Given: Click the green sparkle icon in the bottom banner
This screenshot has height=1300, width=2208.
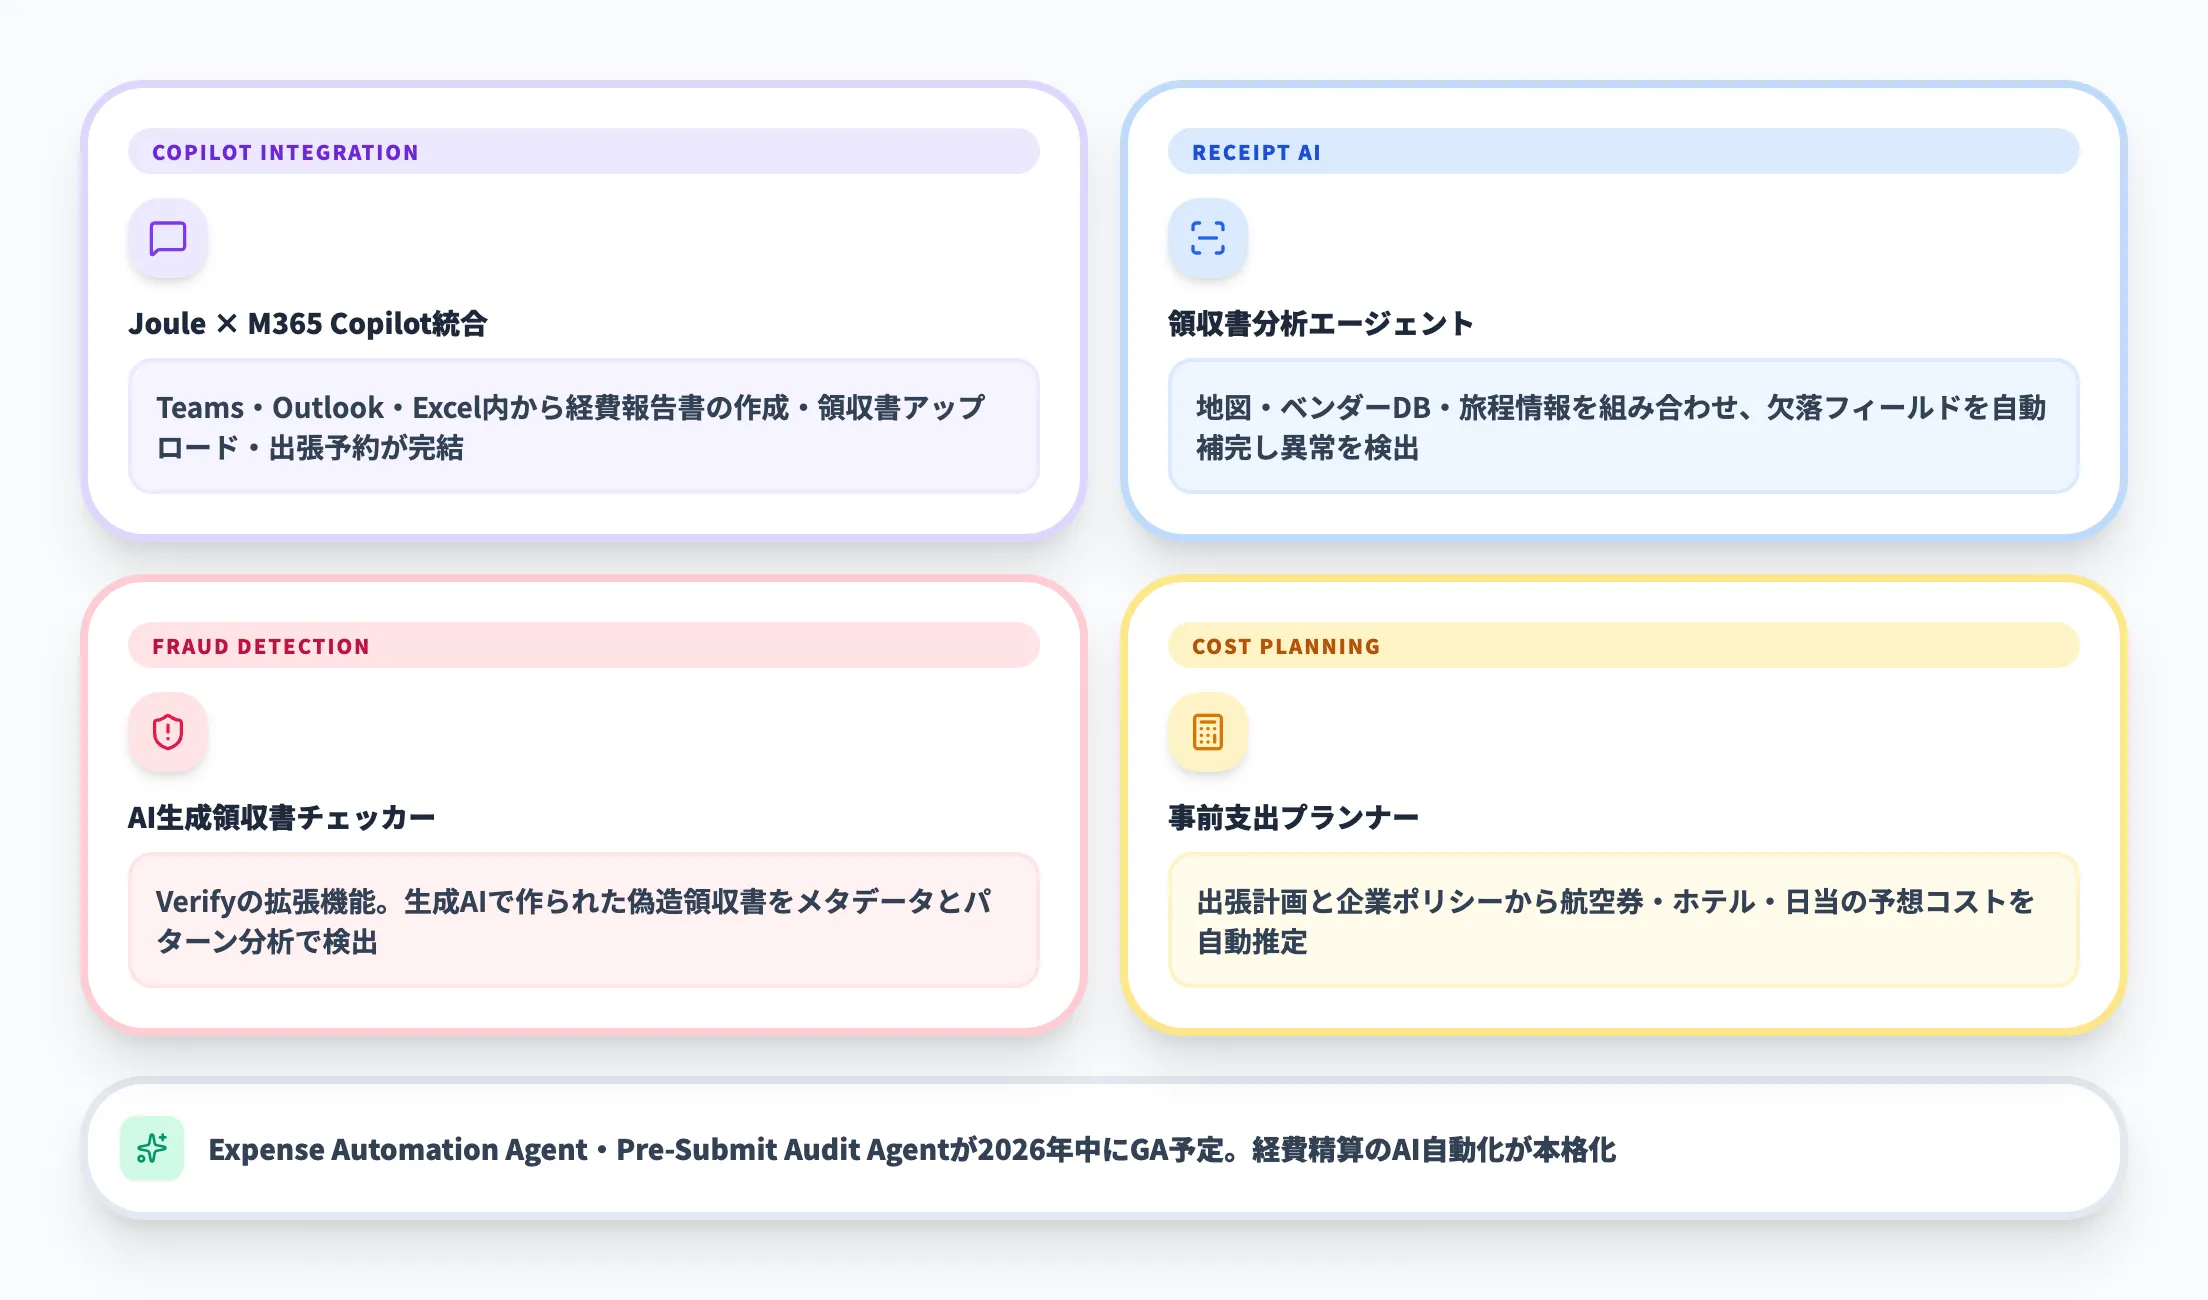Looking at the screenshot, I should click(152, 1150).
